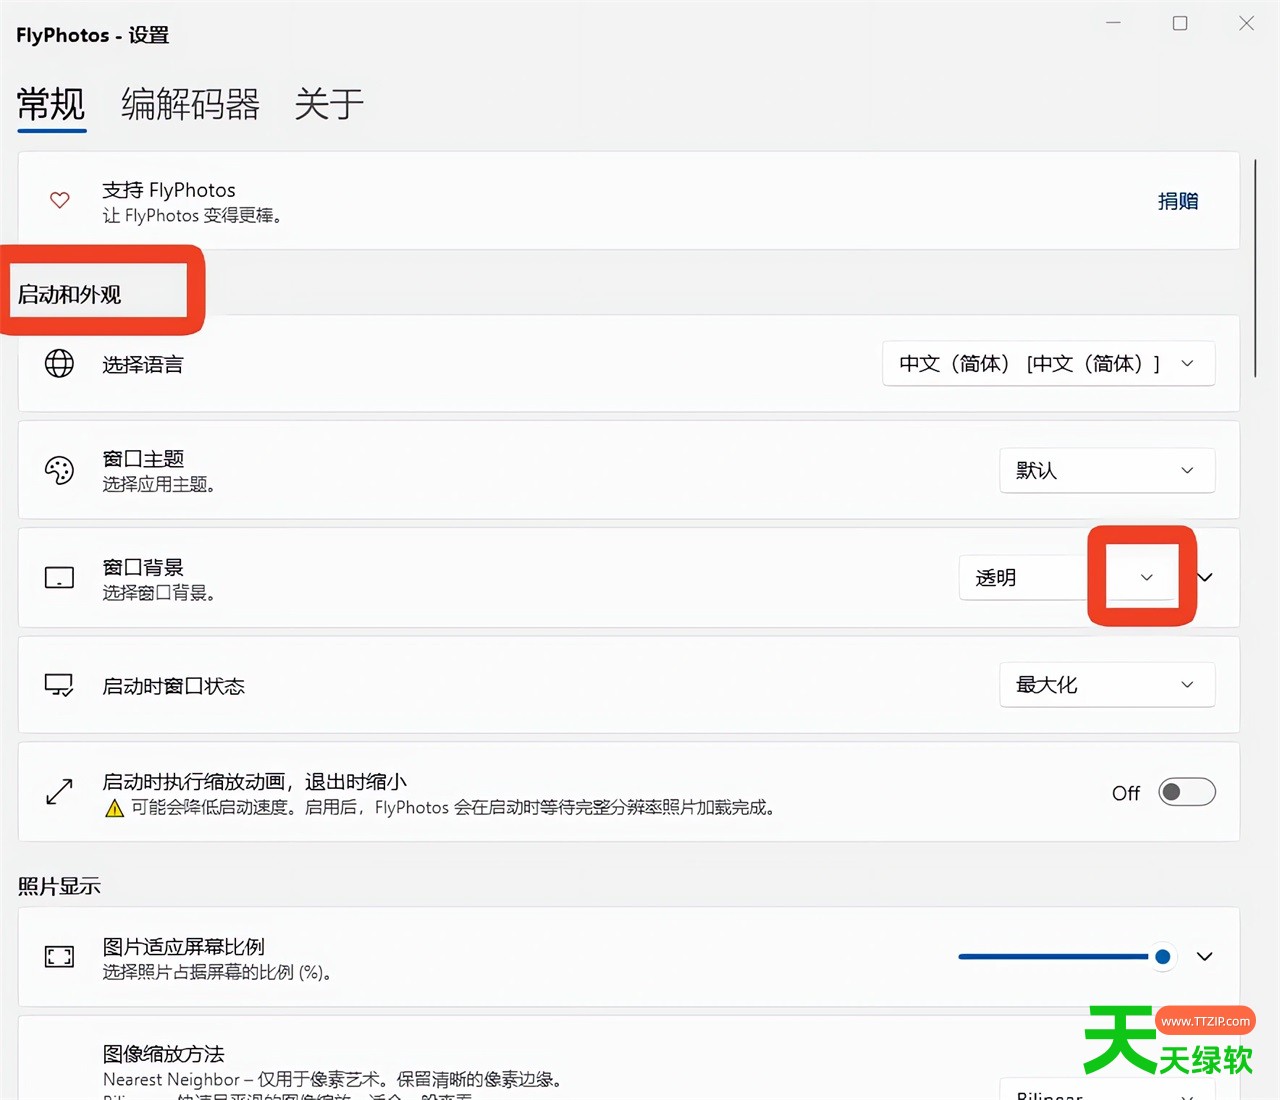Image resolution: width=1280 pixels, height=1100 pixels.
Task: Click the vertical scrollbar of settings
Action: pyautogui.click(x=1255, y=268)
